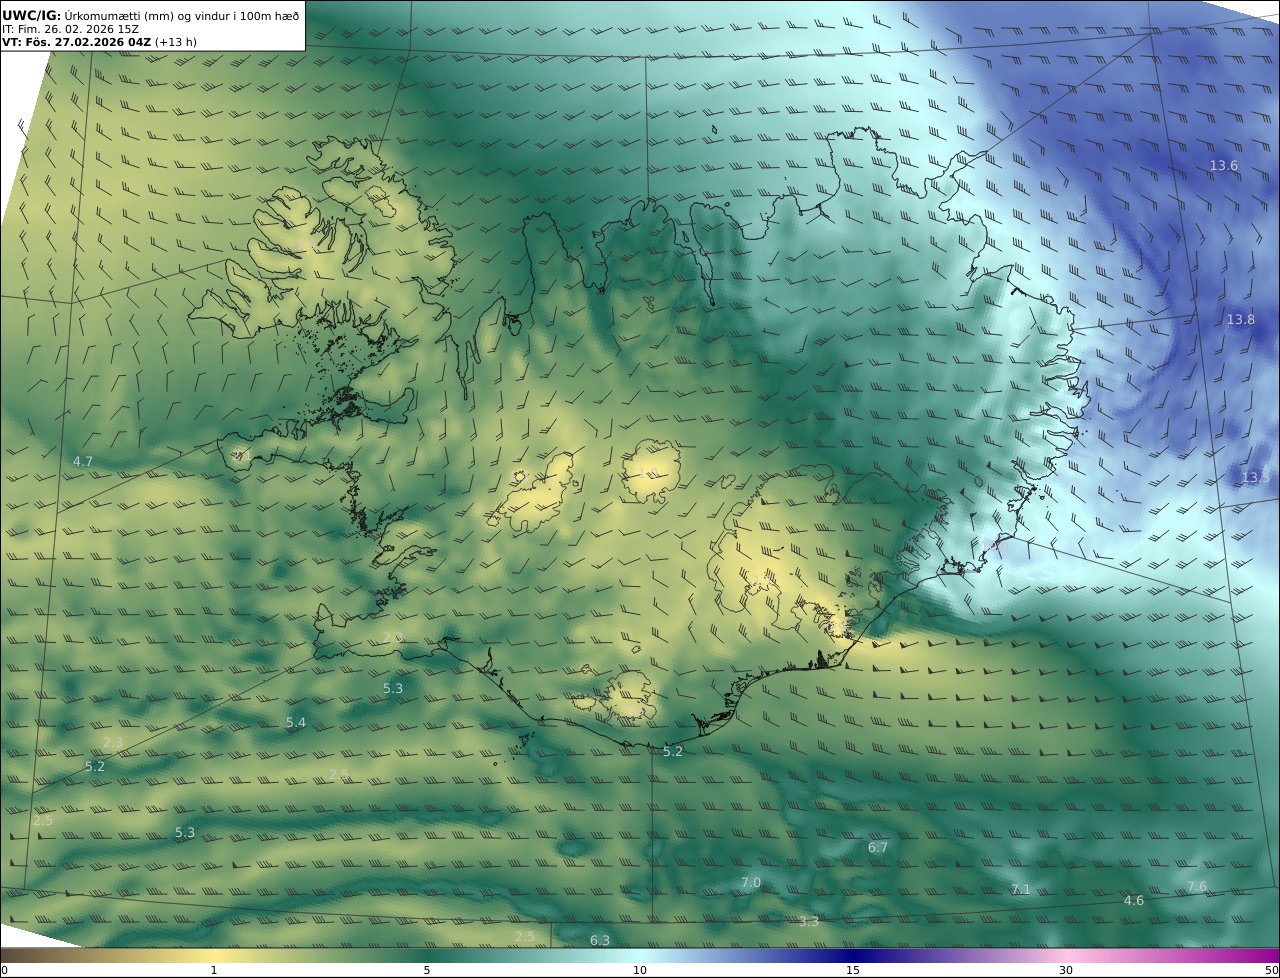This screenshot has width=1280, height=978.
Task: Click the colour scale tick label 1
Action: coord(213,971)
